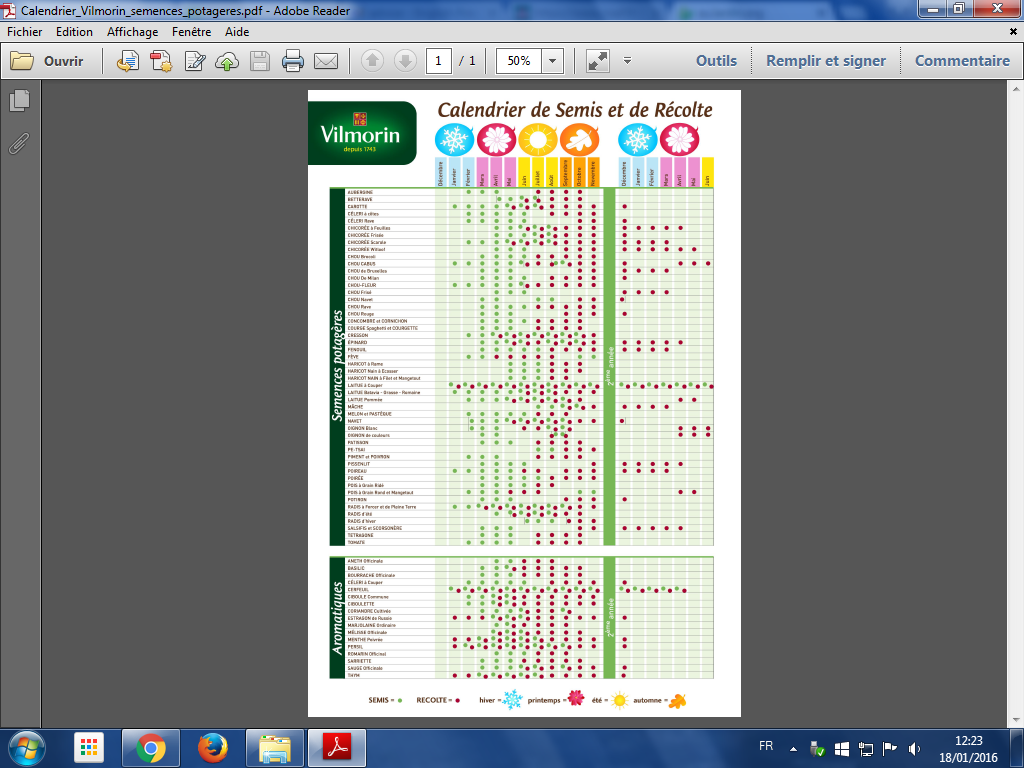Open the Remplir et signer pane
Image resolution: width=1024 pixels, height=768 pixels.
(x=825, y=61)
